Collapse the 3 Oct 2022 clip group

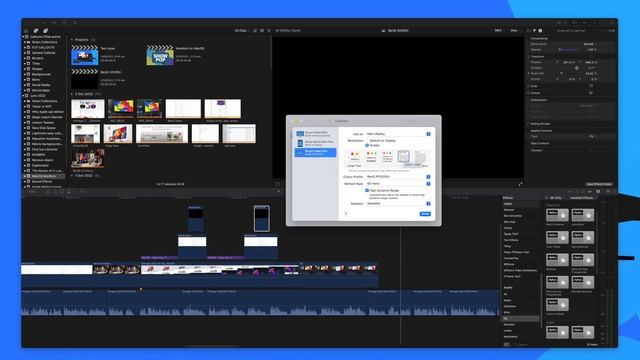(x=72, y=94)
